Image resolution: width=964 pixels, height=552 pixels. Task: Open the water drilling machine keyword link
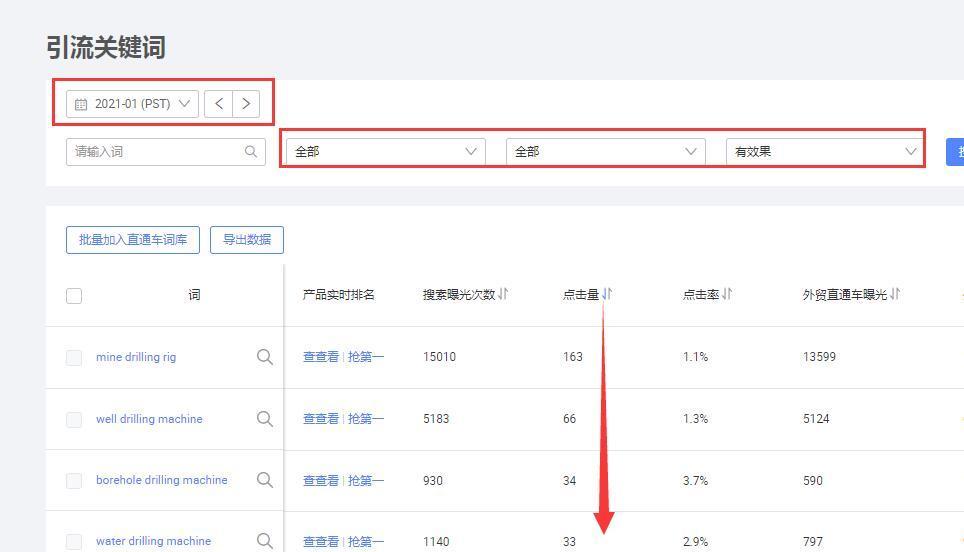pyautogui.click(x=153, y=542)
